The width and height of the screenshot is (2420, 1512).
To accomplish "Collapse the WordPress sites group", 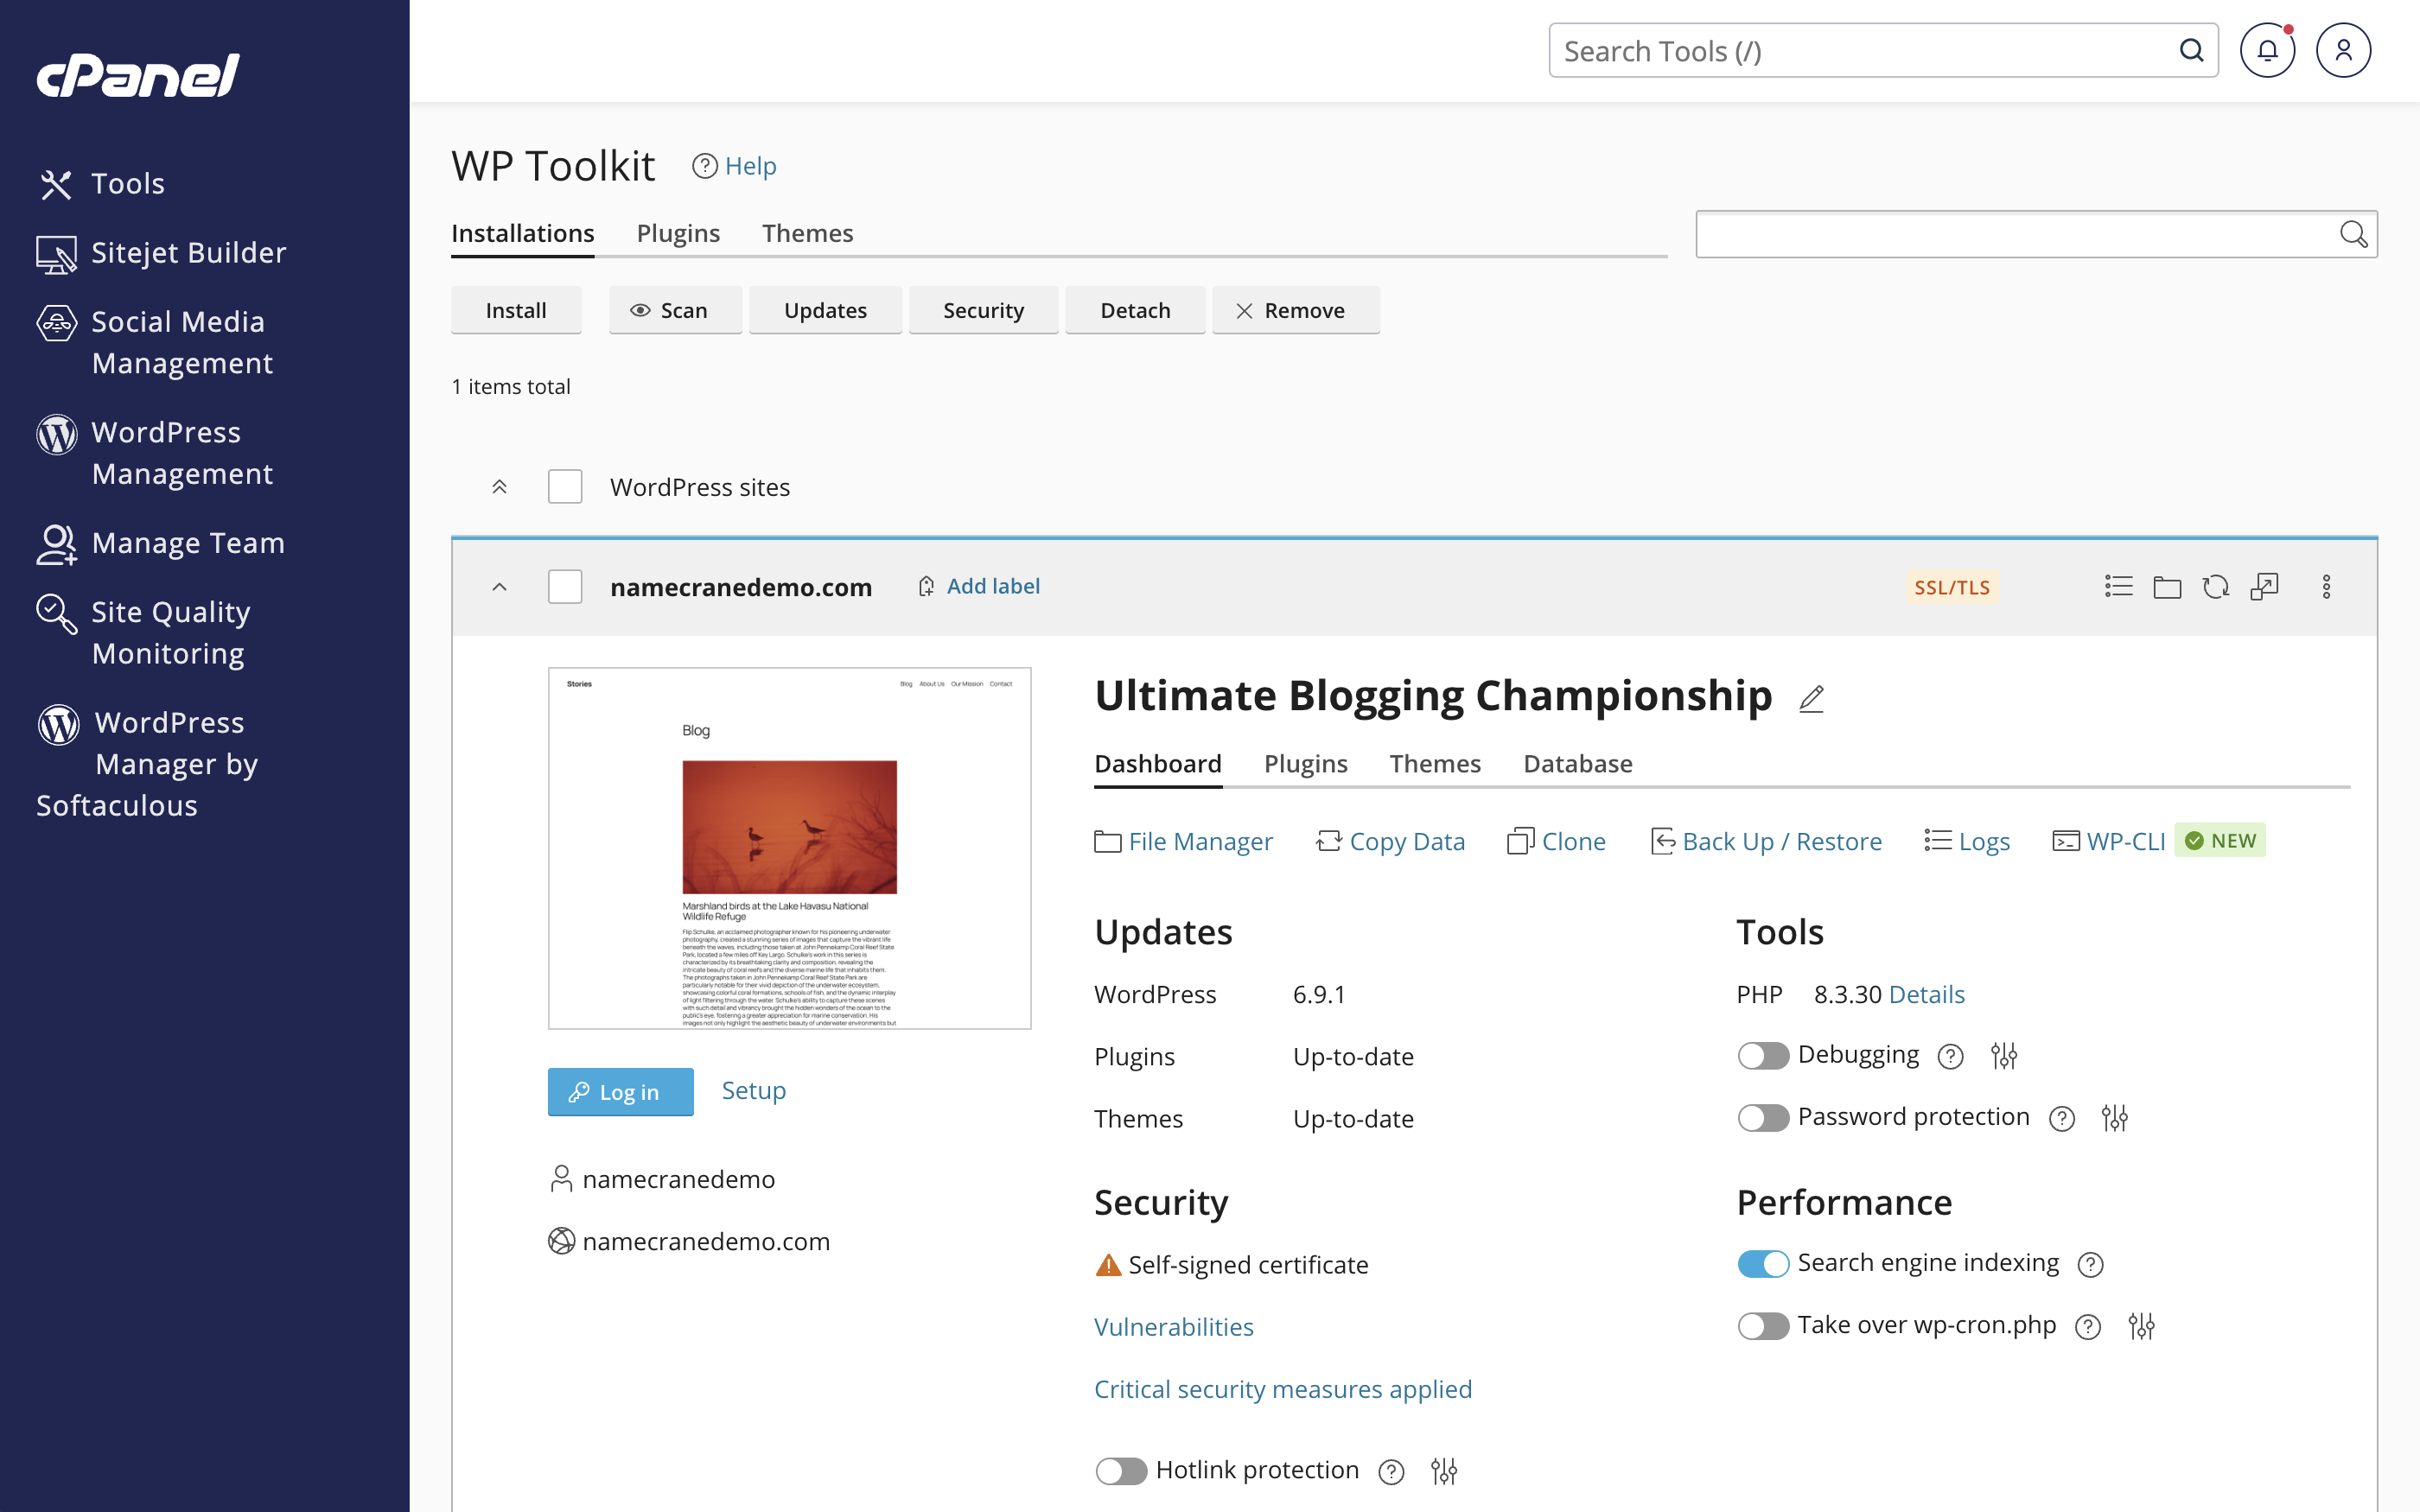I will point(499,486).
